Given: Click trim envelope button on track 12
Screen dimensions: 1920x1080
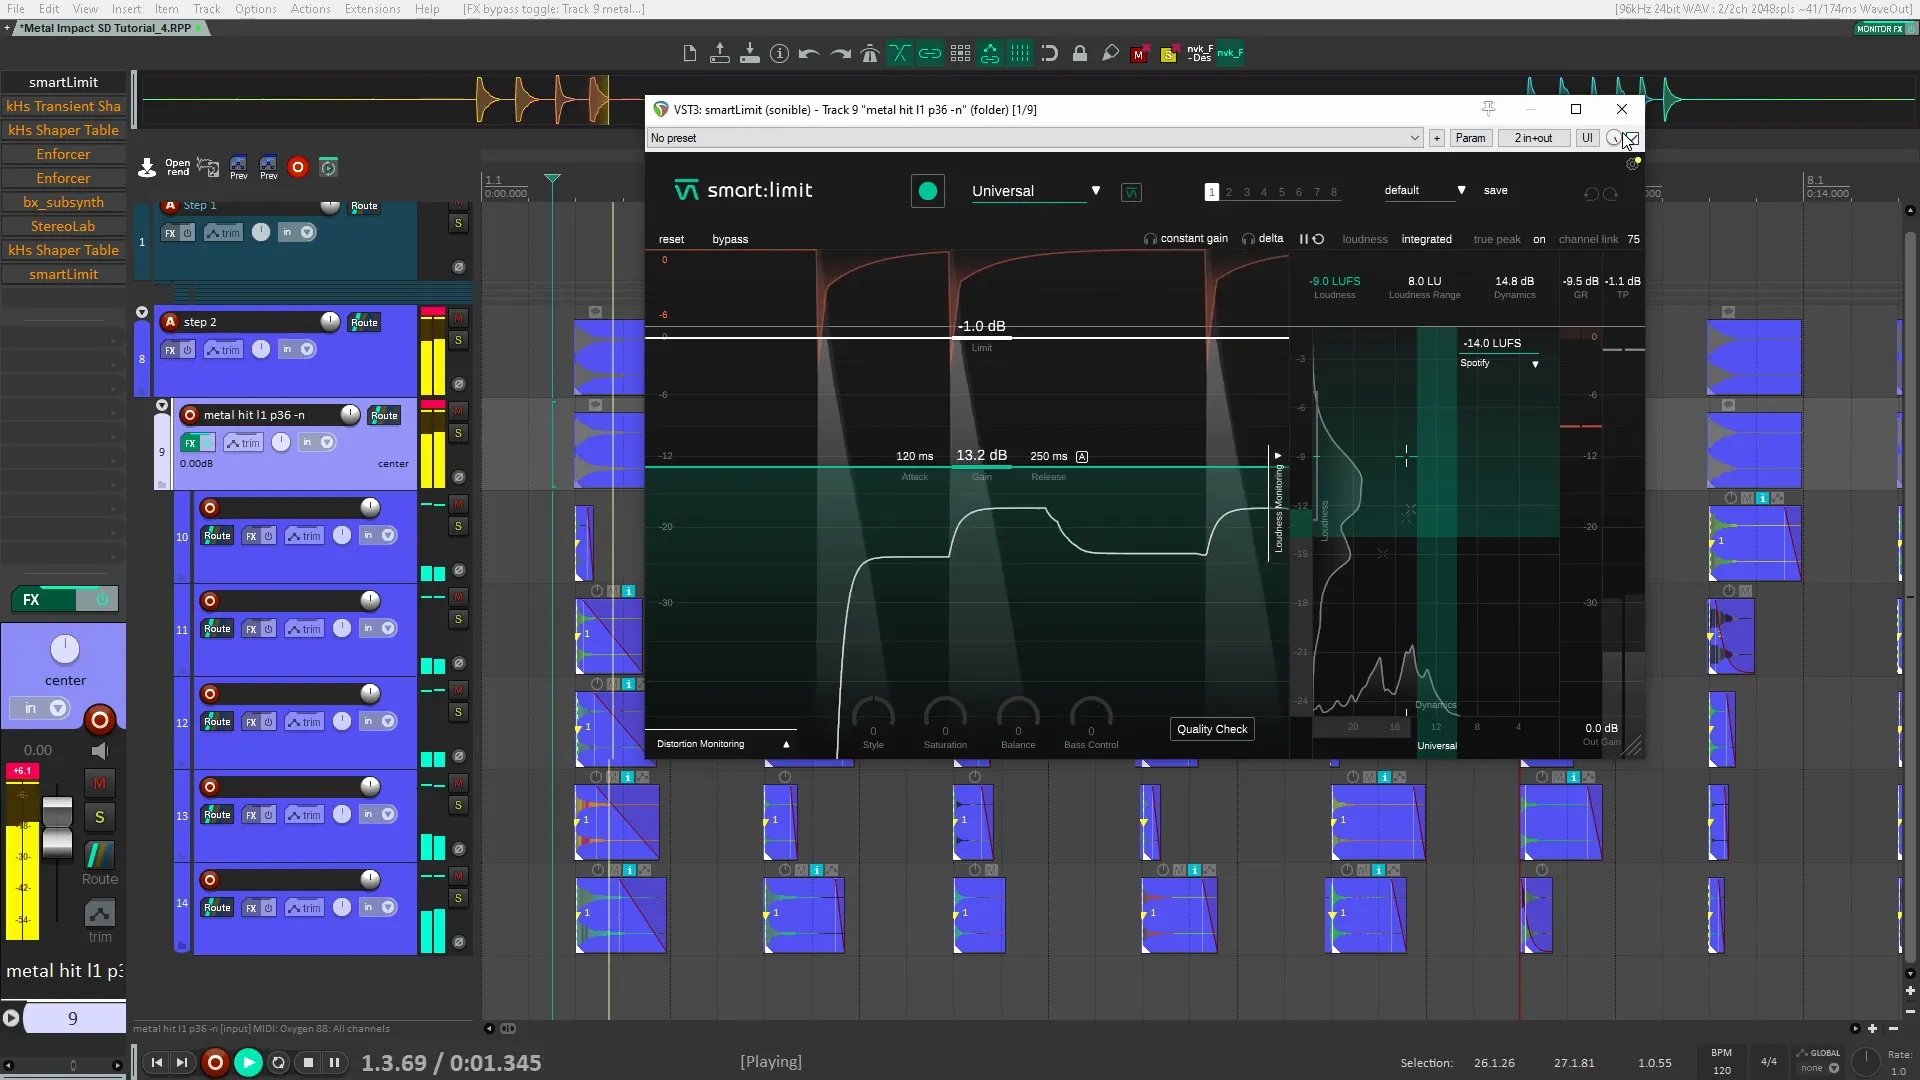Looking at the screenshot, I should pos(304,722).
